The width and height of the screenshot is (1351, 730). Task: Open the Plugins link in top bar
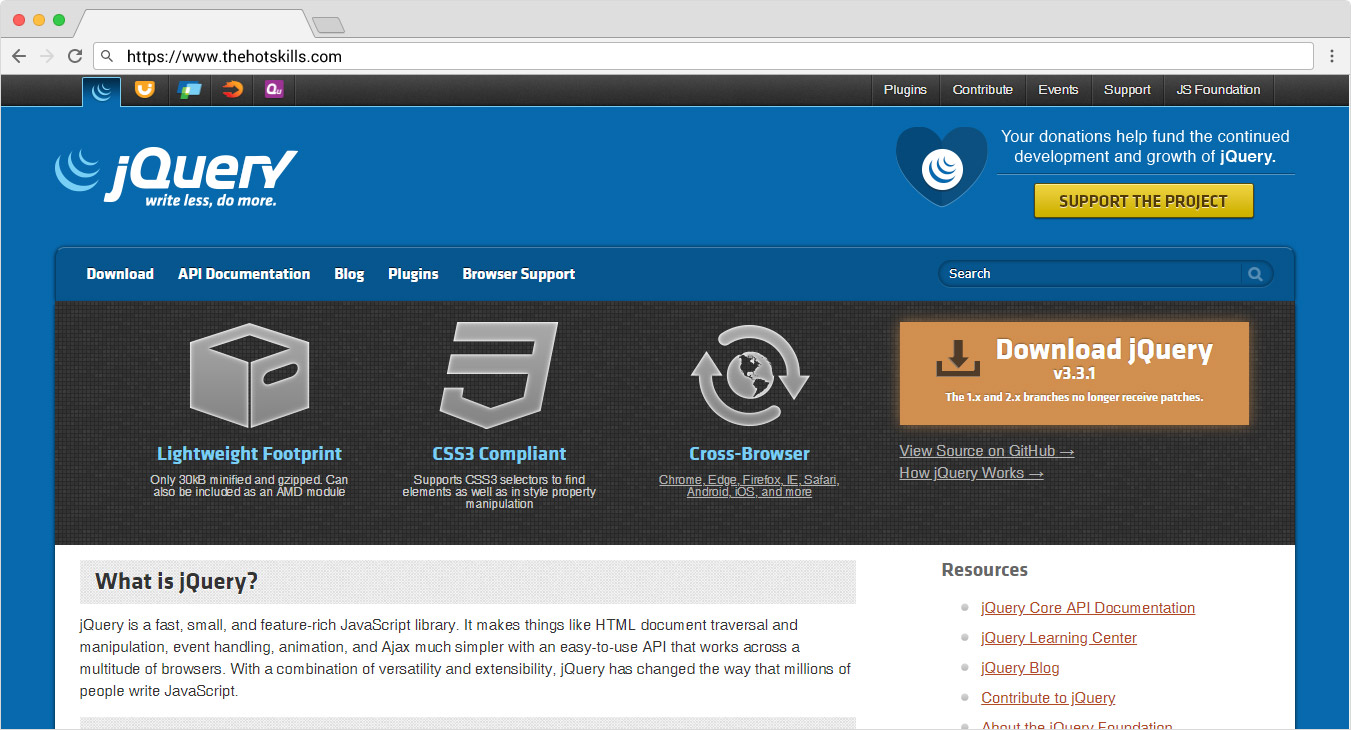coord(905,90)
